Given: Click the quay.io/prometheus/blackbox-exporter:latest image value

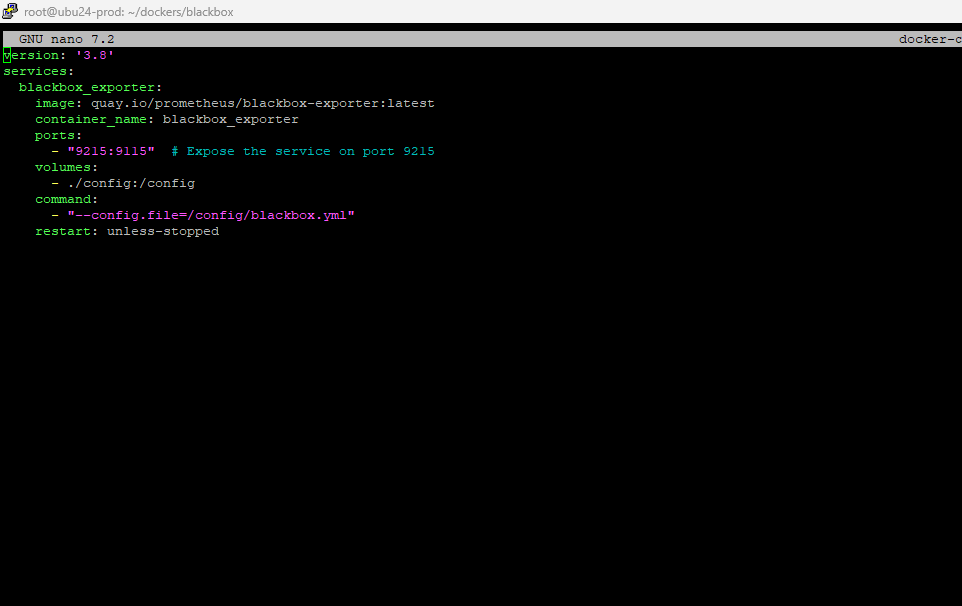Looking at the screenshot, I should coord(263,103).
